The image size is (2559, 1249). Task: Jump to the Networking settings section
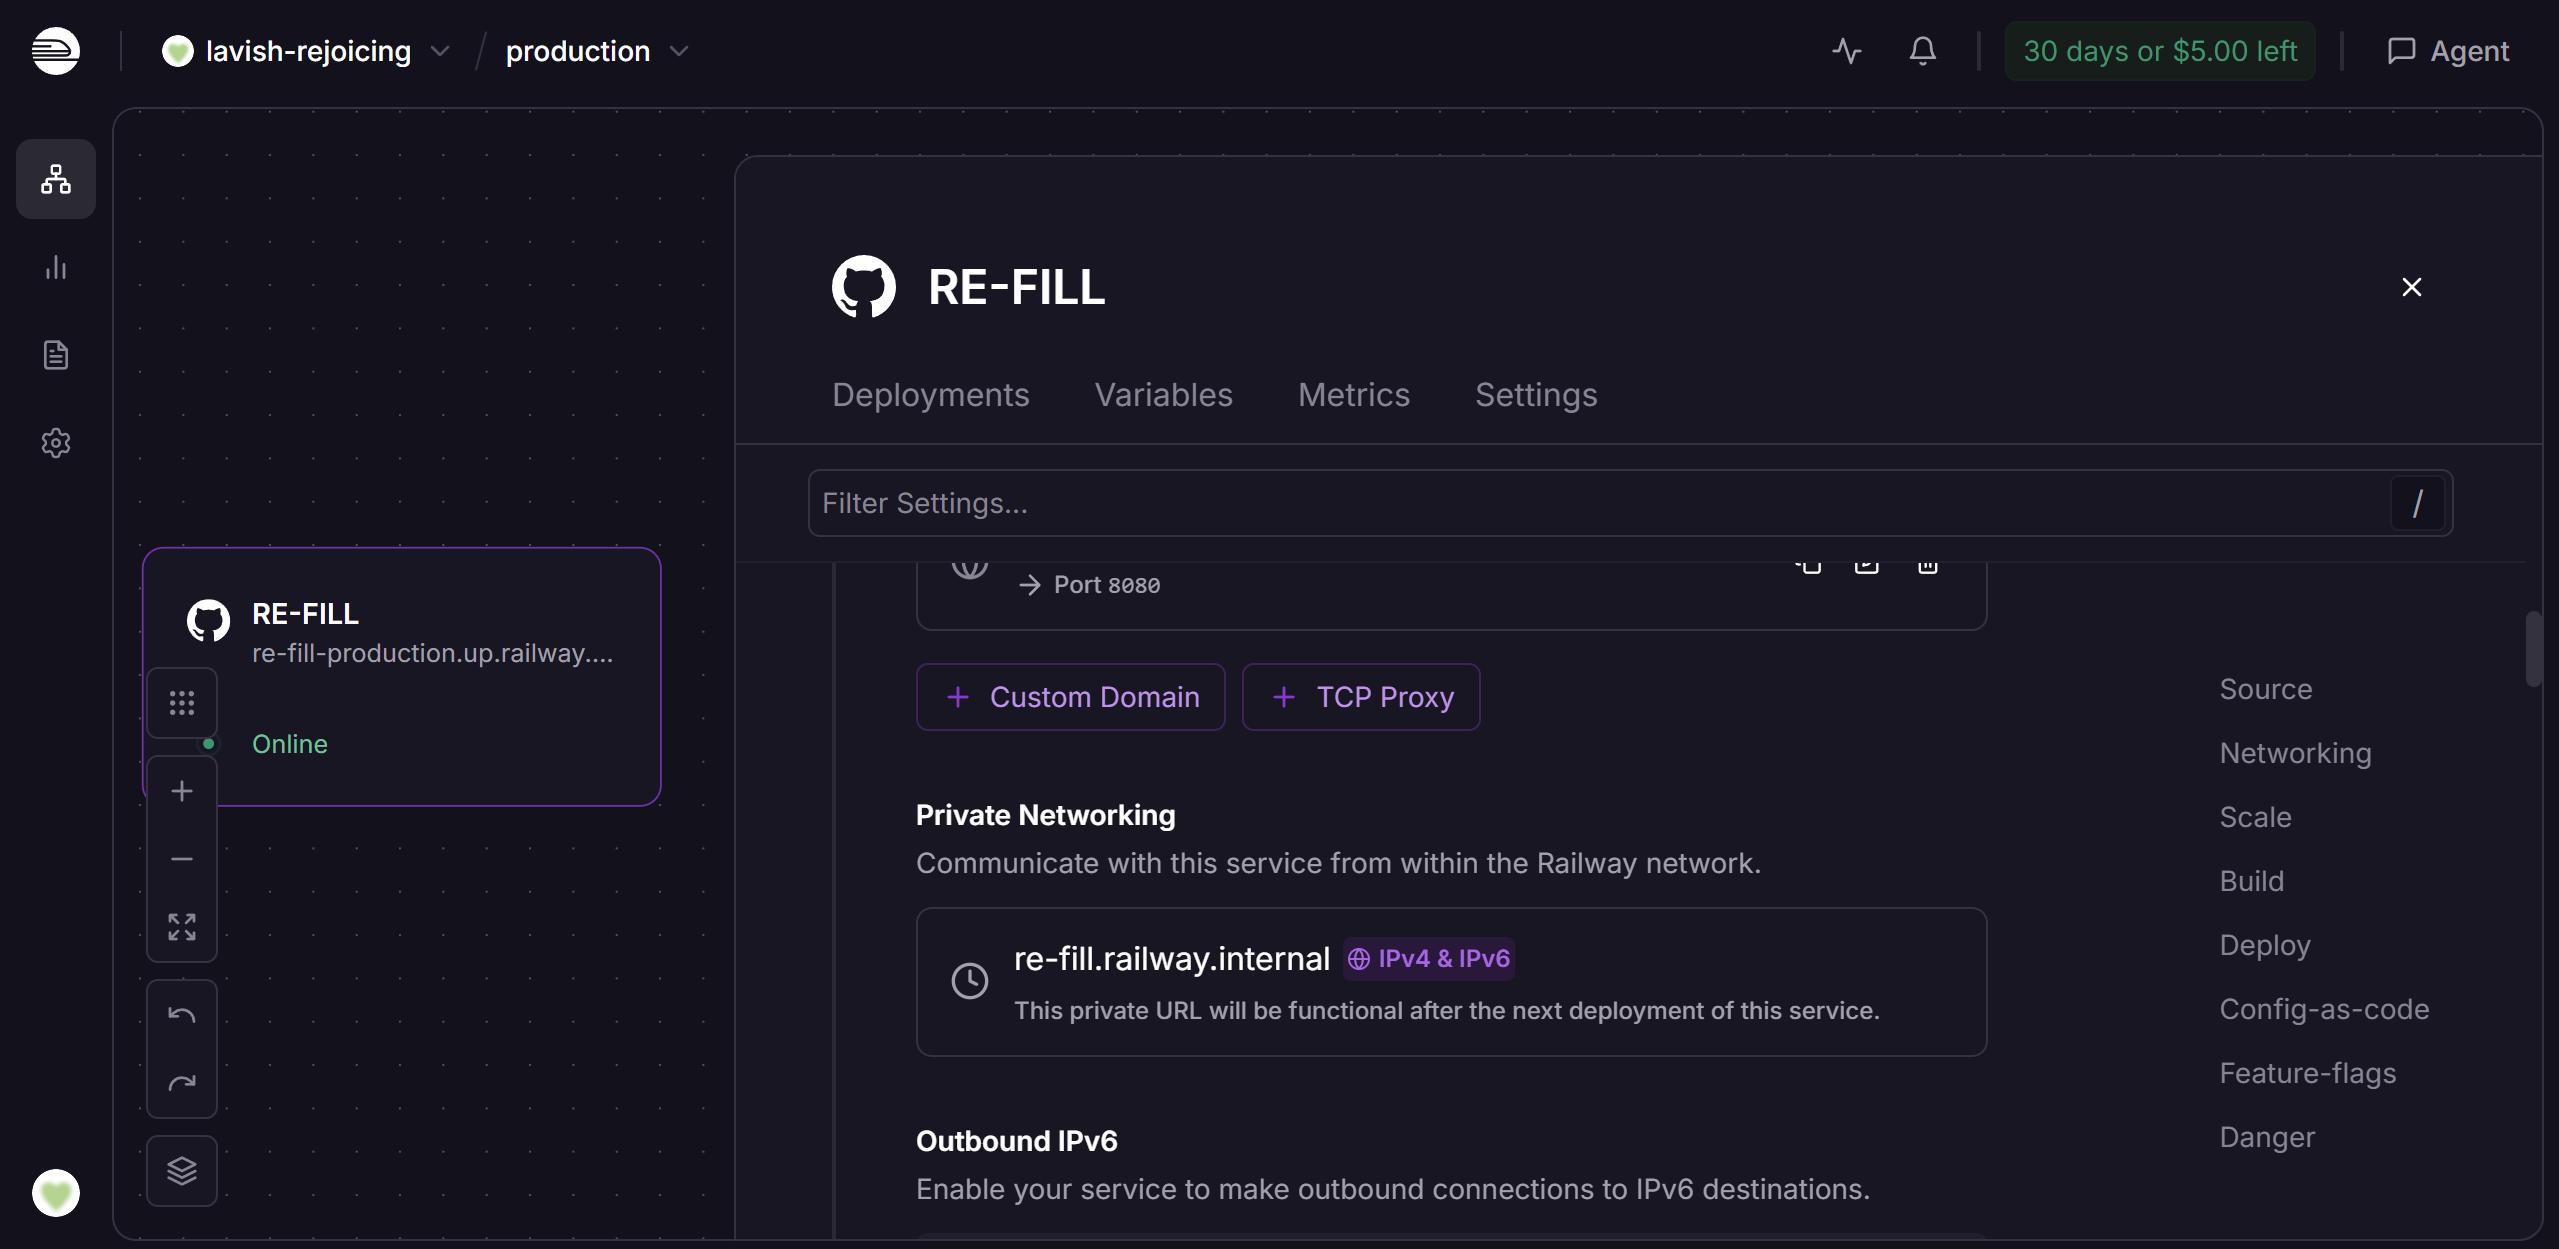2296,753
